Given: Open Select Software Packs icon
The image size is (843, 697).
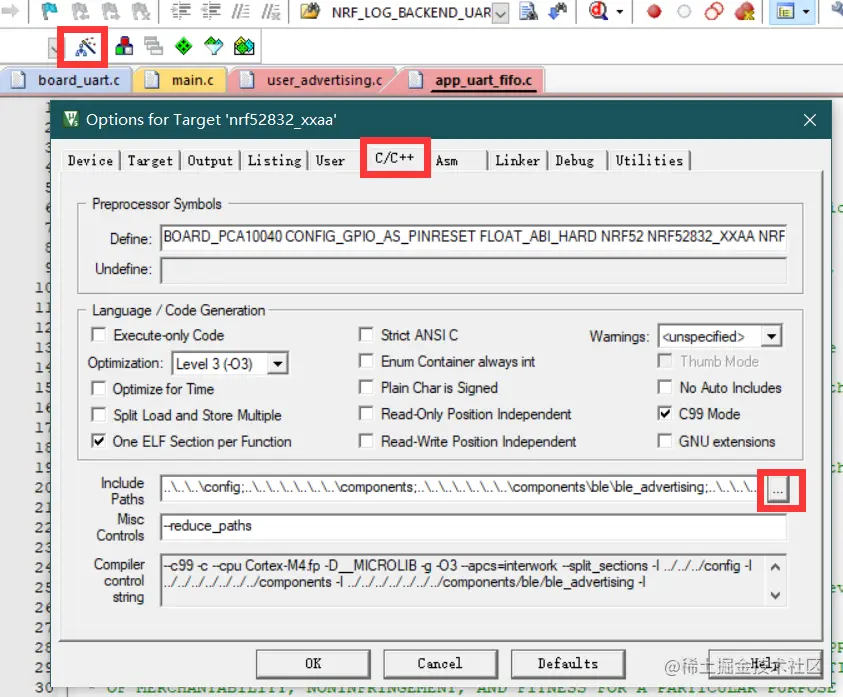Looking at the screenshot, I should click(x=213, y=46).
